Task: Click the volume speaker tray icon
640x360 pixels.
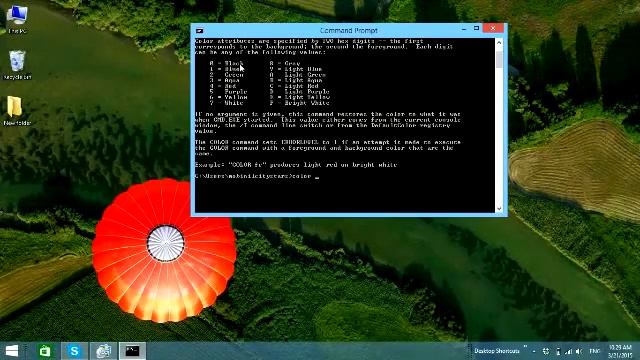Action: click(x=579, y=351)
